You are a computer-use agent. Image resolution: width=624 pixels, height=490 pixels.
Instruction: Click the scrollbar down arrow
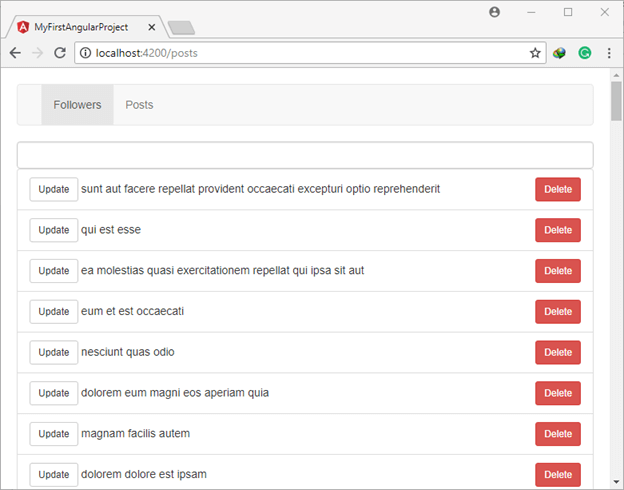click(616, 482)
